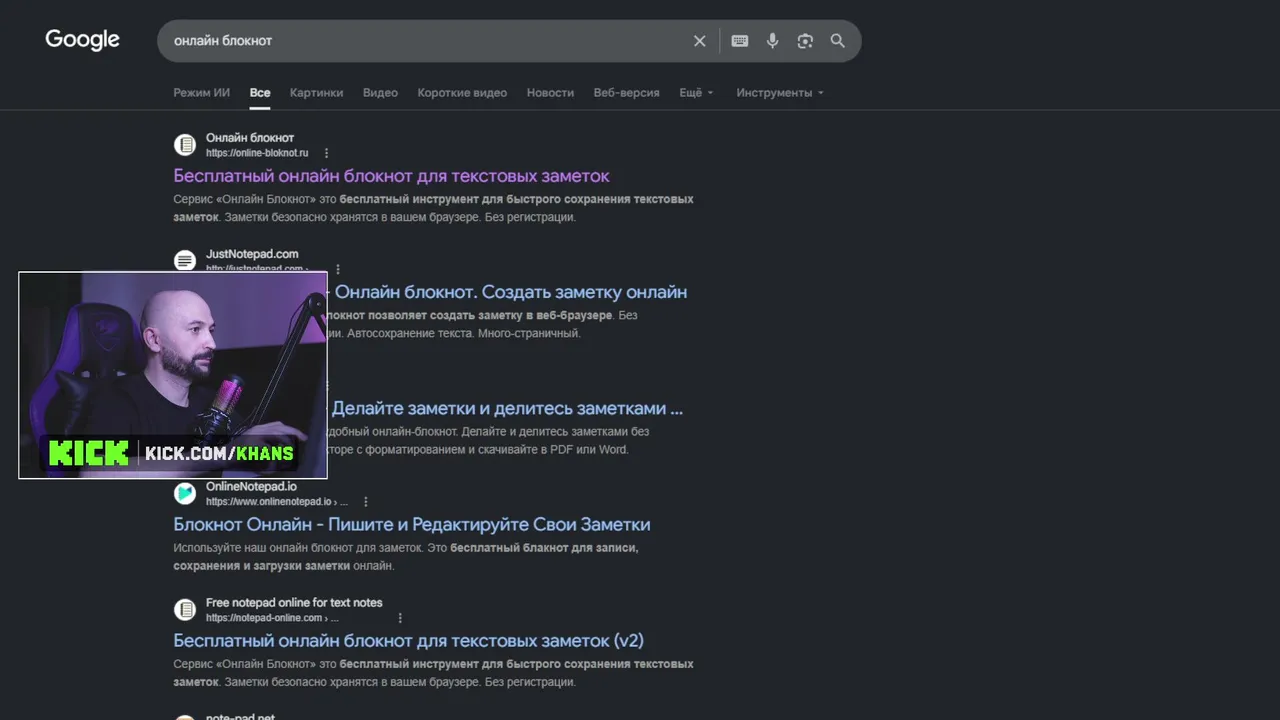1280x720 pixels.
Task: Click the notepad-online.com site favicon
Action: point(185,609)
